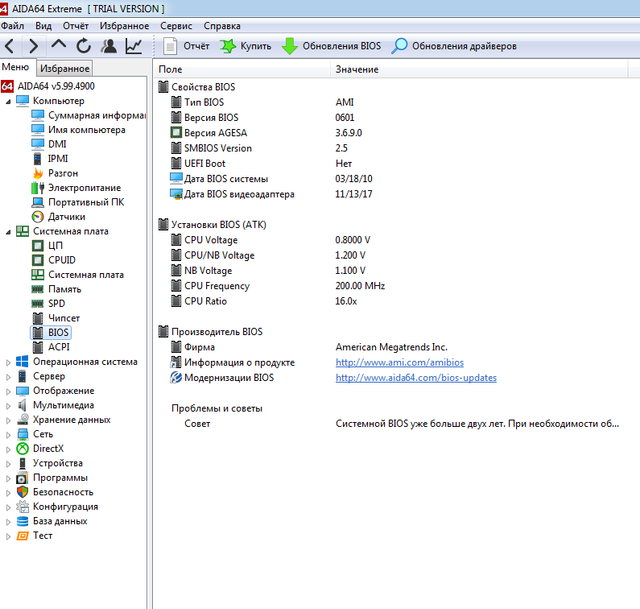Open the graph chart icon in the toolbar
The image size is (640, 609).
point(133,46)
